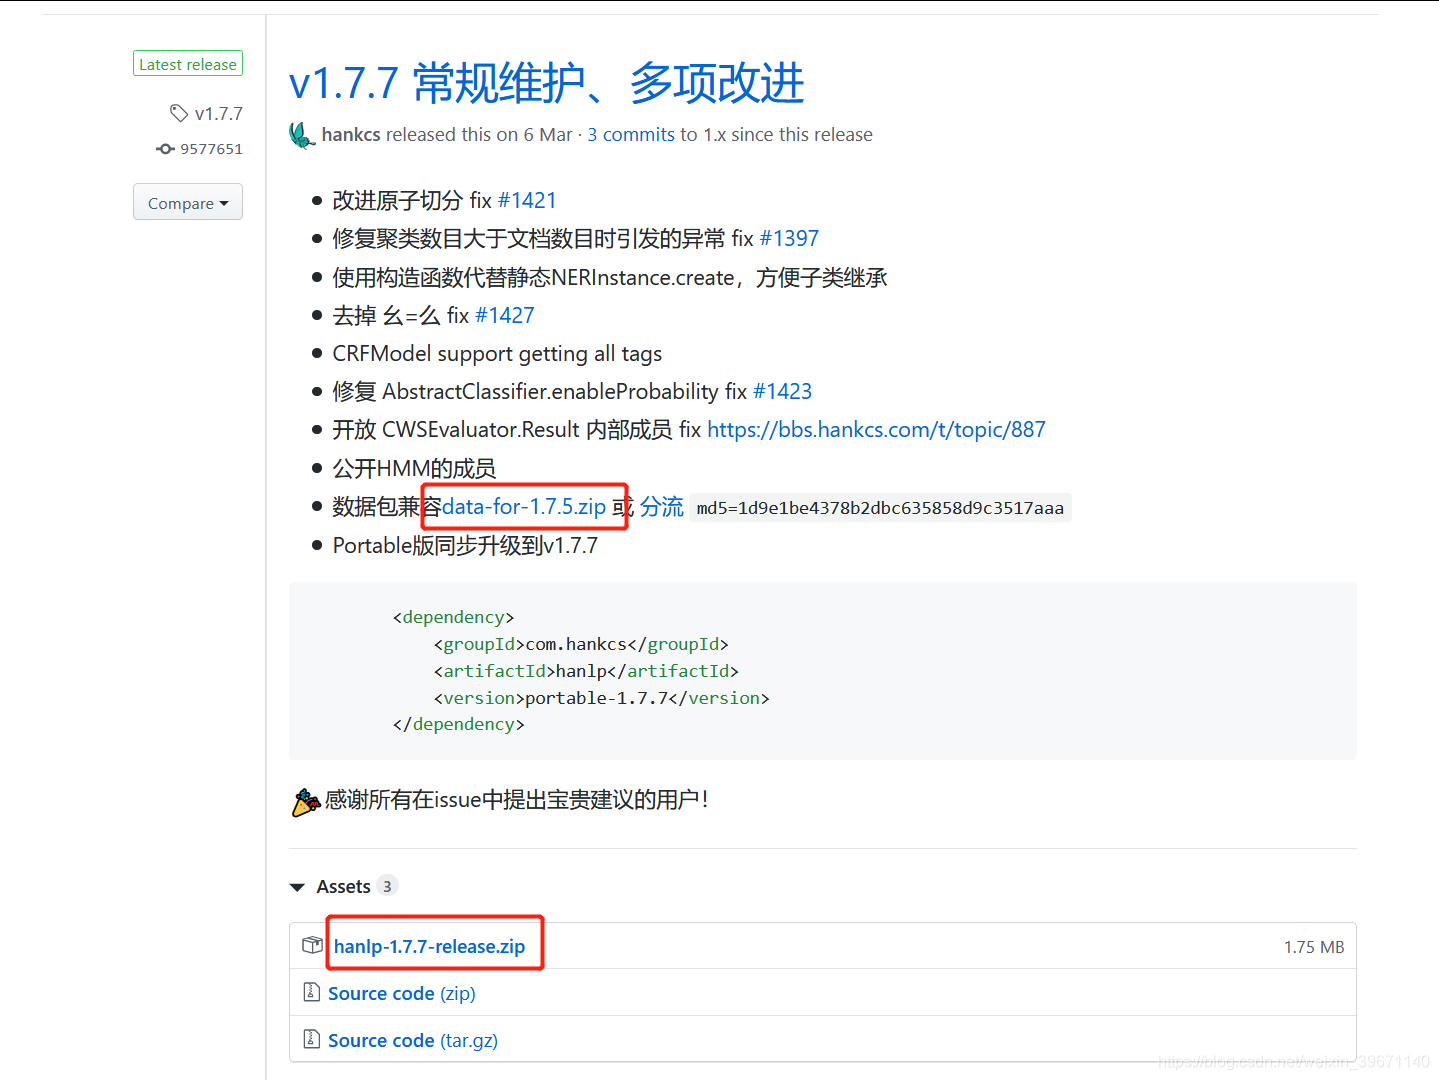Click the version portable-1.7.7 line

tap(601, 698)
